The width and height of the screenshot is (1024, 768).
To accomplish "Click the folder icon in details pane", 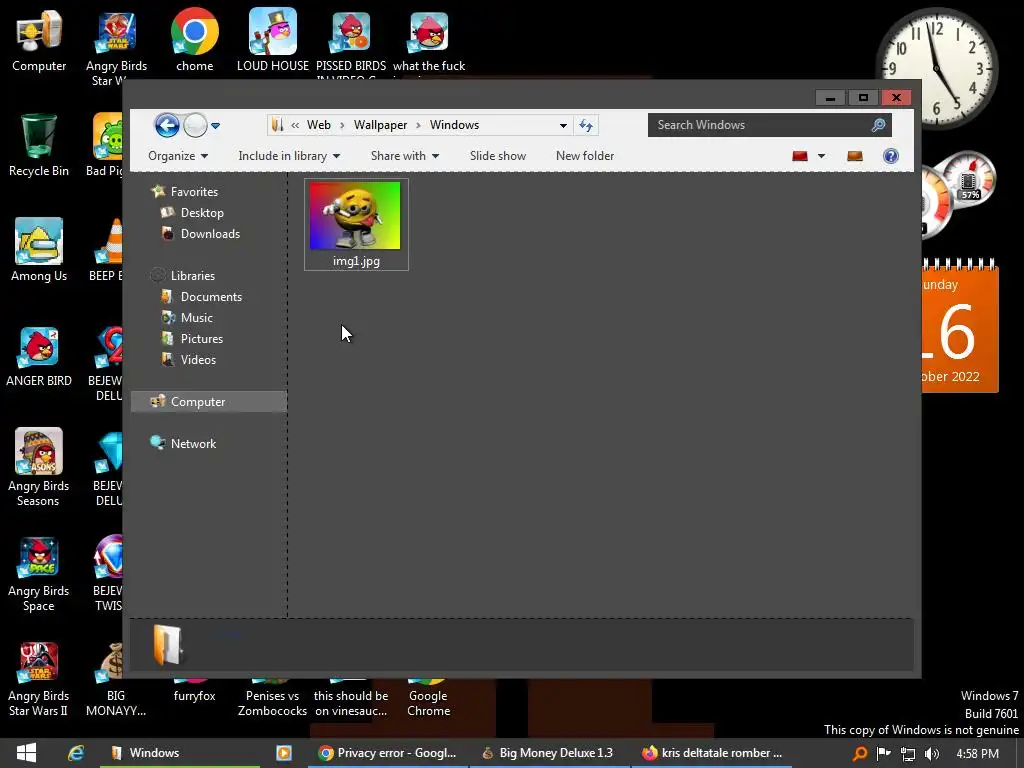I will (x=167, y=645).
